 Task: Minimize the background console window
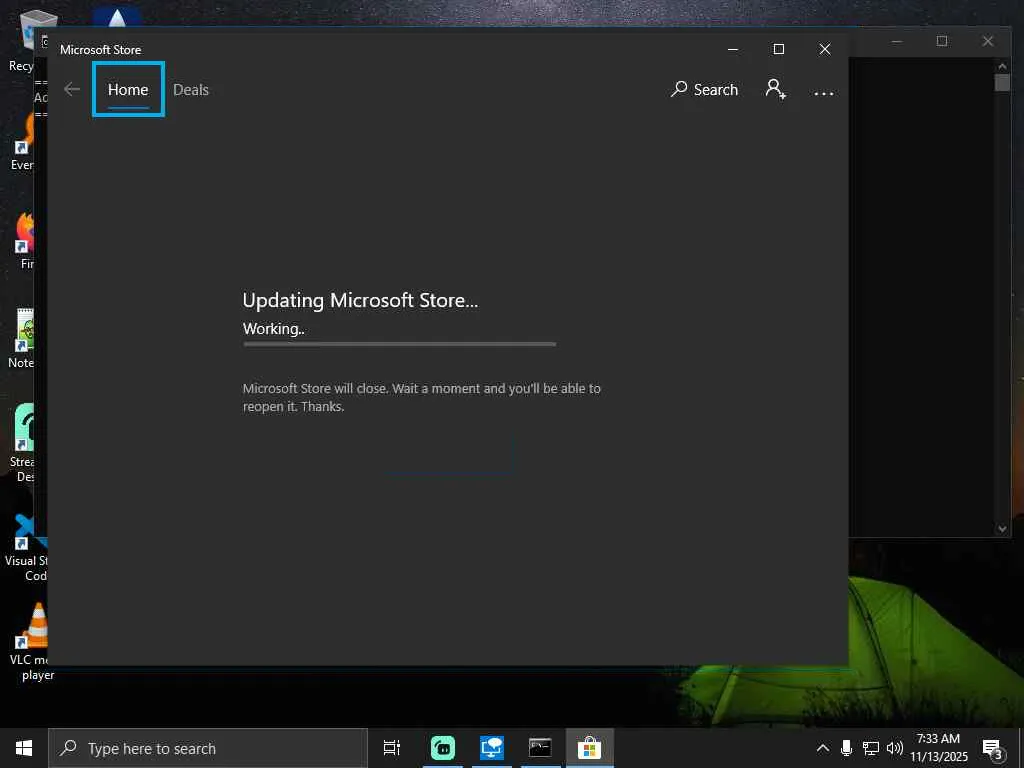pos(897,41)
